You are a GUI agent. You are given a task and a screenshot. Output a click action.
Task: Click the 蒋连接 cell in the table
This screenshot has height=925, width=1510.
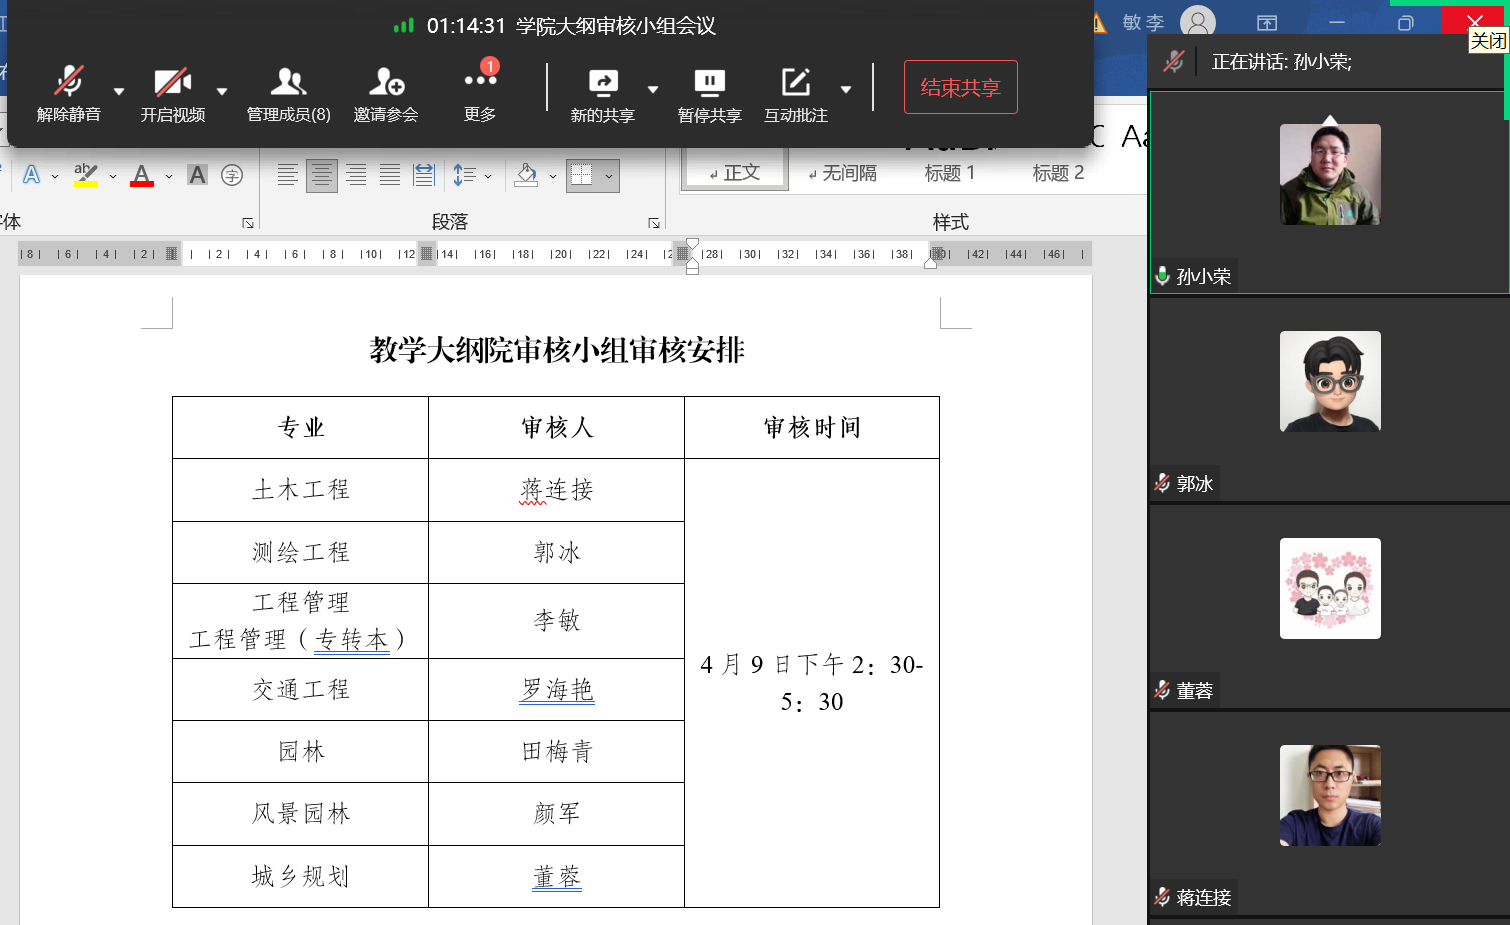pyautogui.click(x=556, y=490)
